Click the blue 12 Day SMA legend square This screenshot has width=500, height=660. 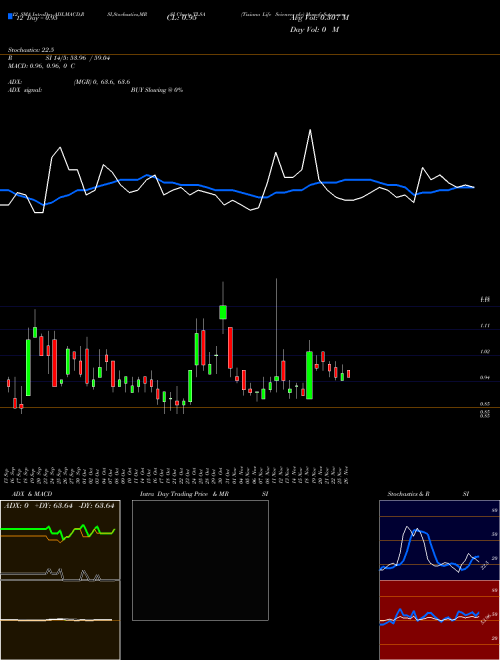click(x=10, y=16)
